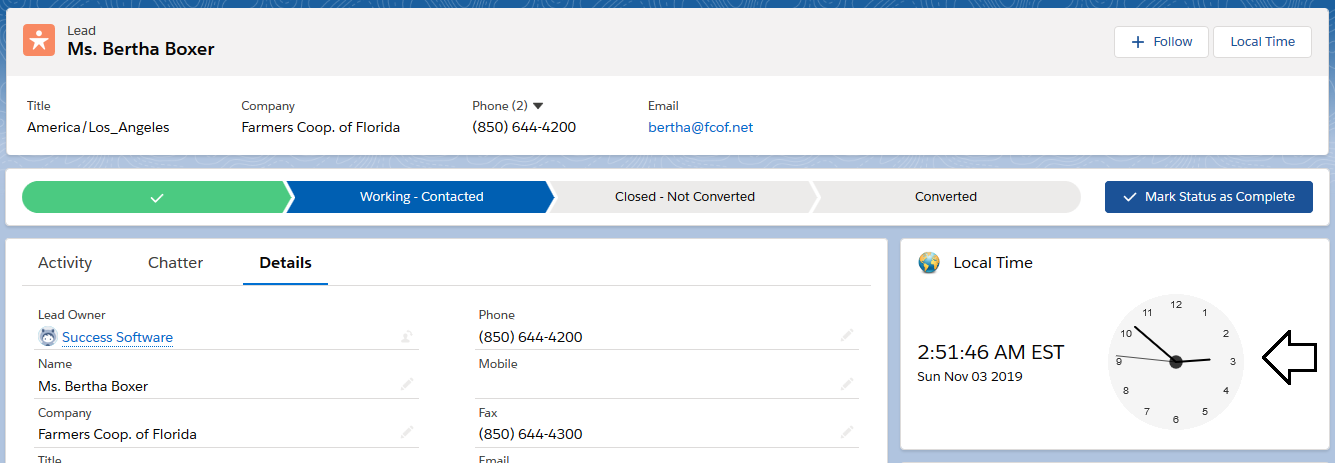Click the Success Software owner avatar icon

tap(48, 337)
